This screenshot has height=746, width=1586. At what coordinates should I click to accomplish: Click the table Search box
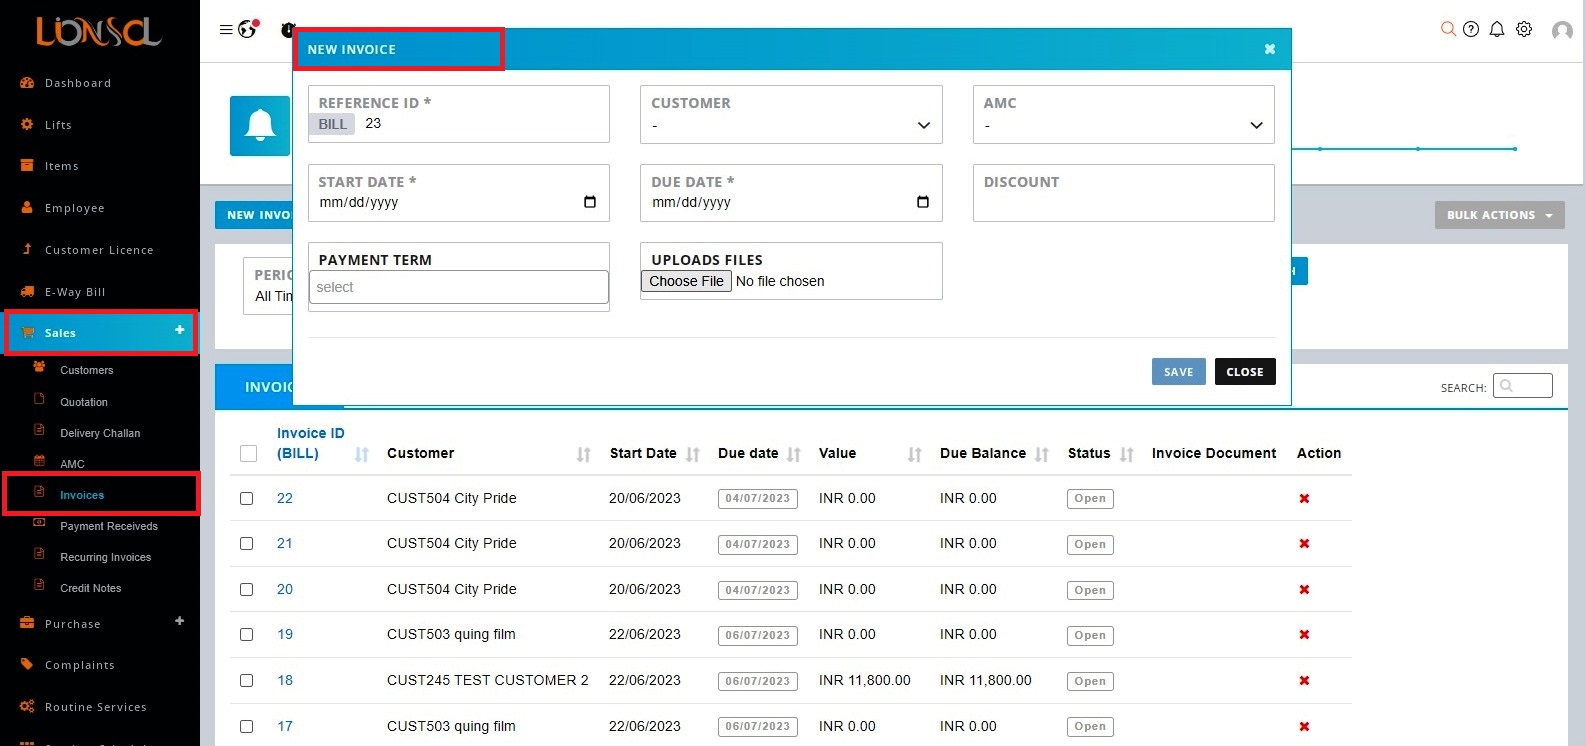(x=1522, y=386)
